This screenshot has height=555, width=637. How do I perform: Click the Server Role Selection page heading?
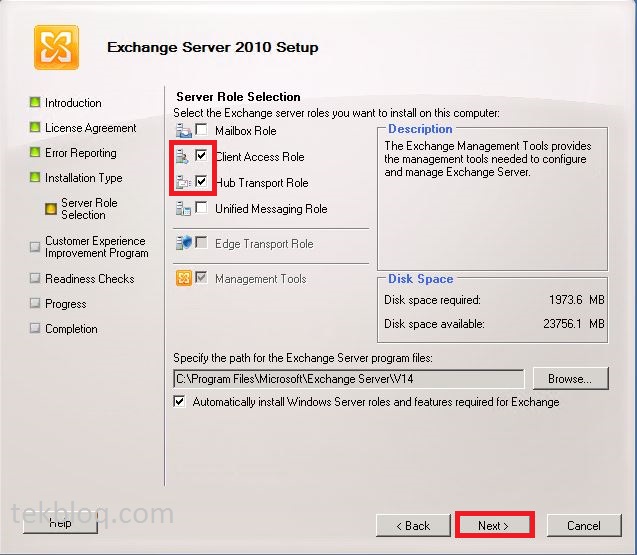click(238, 97)
